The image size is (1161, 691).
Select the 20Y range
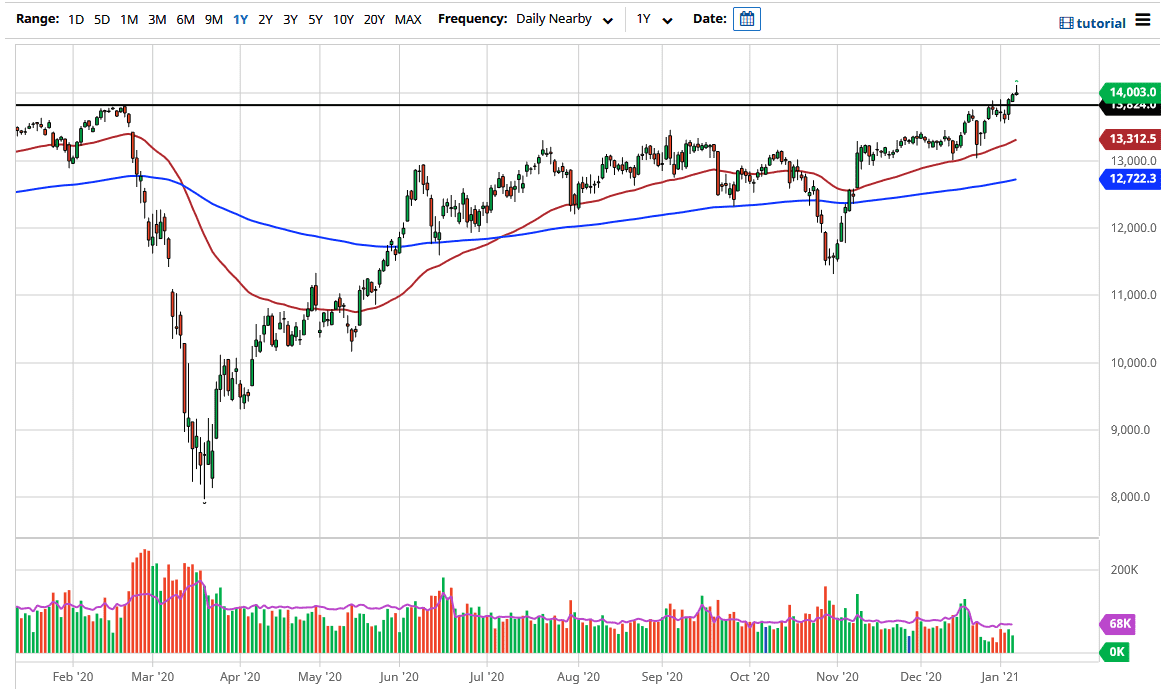[374, 19]
